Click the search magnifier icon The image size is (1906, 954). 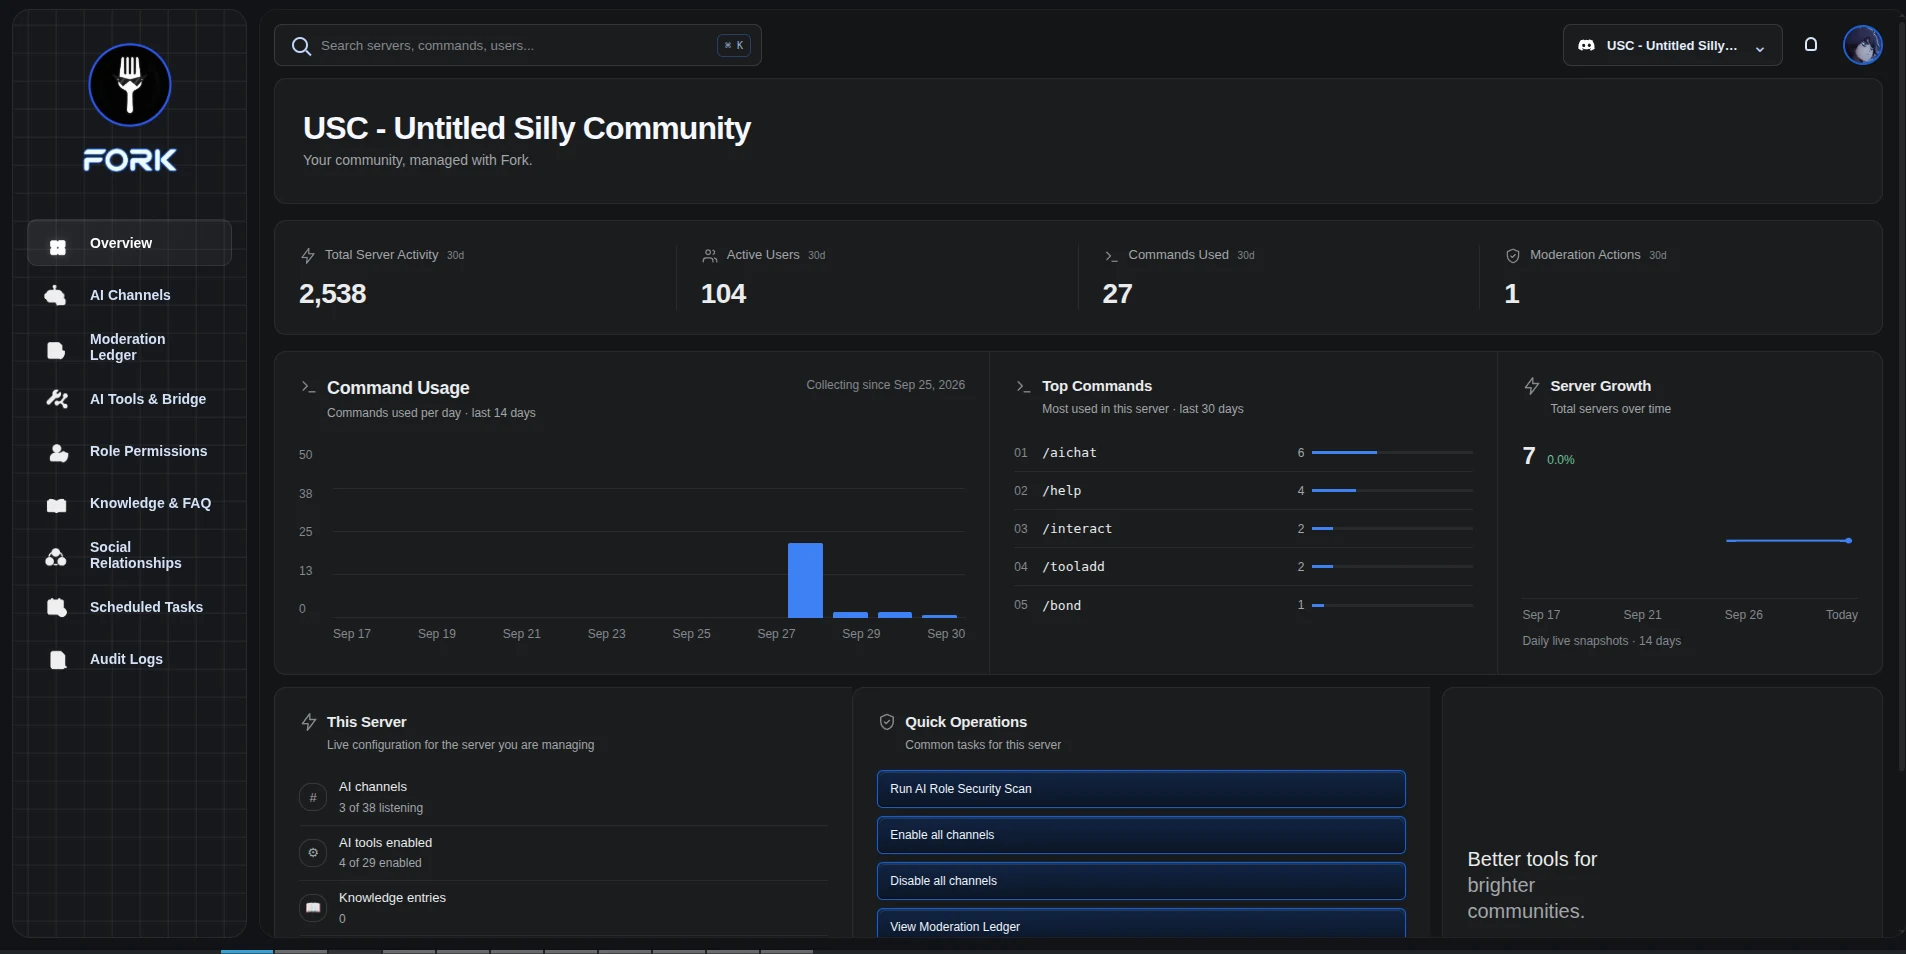[x=301, y=46]
